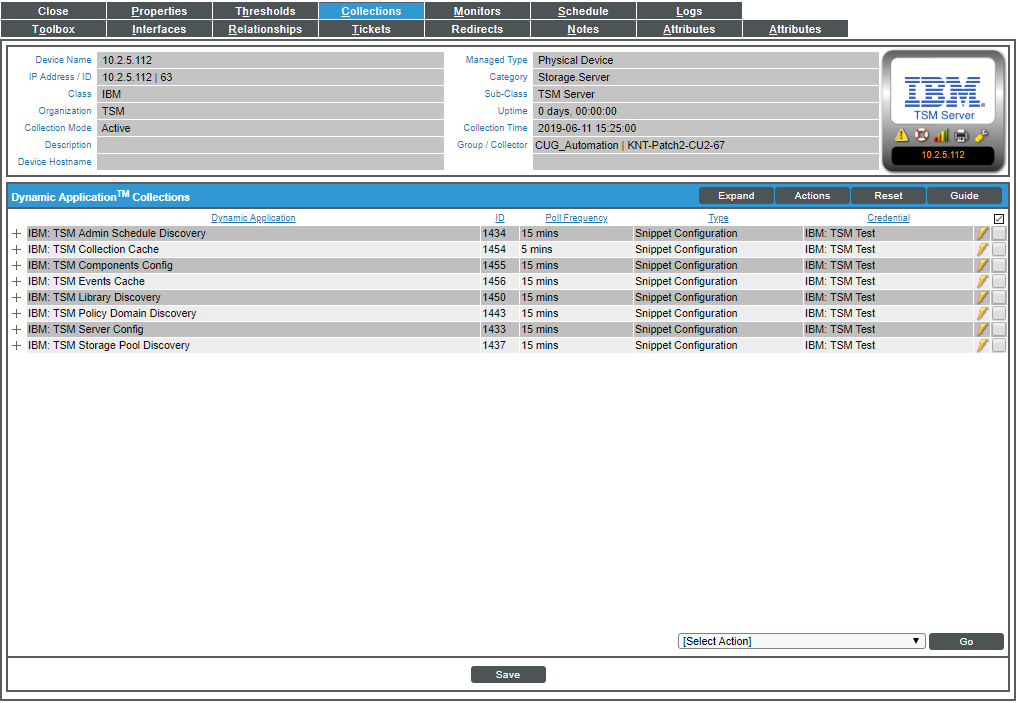The height and width of the screenshot is (703, 1018).
Task: Check the select-all checkbox in the table header
Action: (x=999, y=218)
